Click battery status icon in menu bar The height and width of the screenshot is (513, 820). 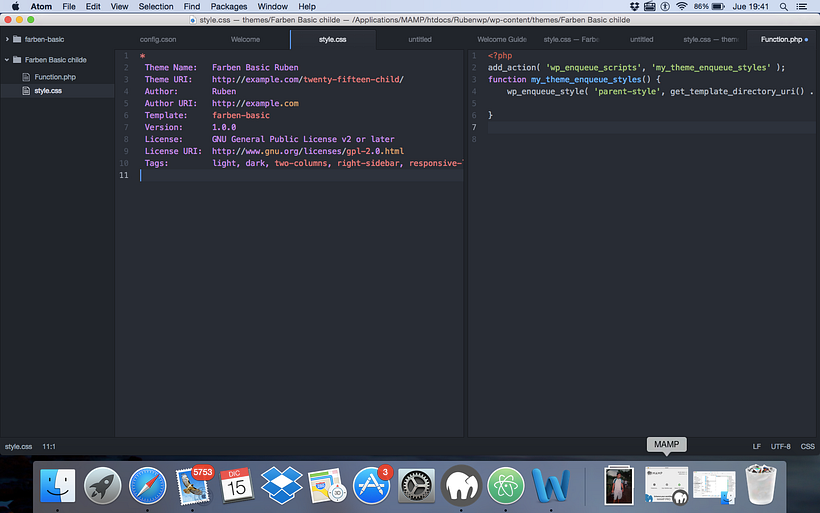[718, 6]
